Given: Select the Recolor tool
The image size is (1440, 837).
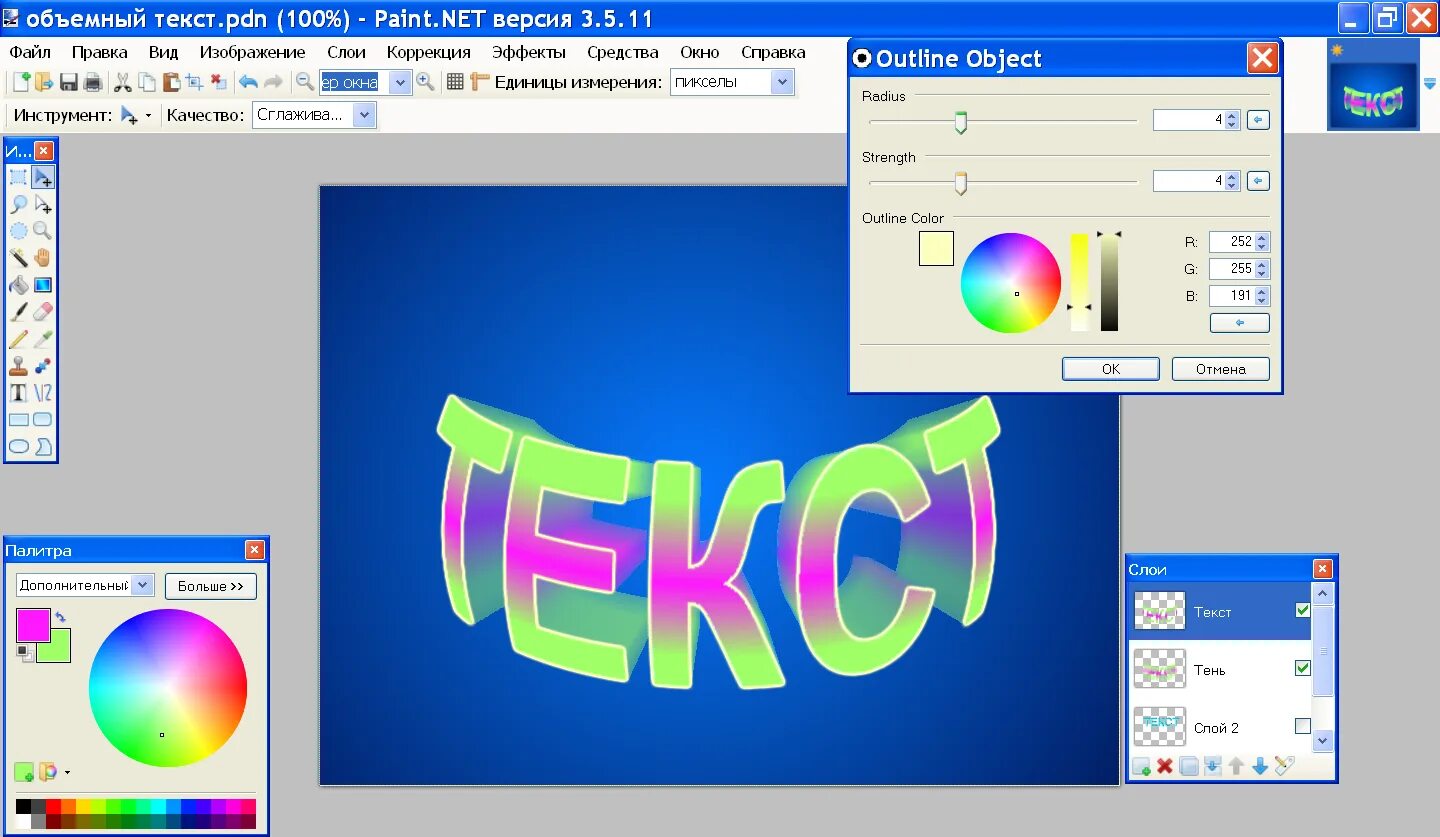Looking at the screenshot, I should [43, 366].
